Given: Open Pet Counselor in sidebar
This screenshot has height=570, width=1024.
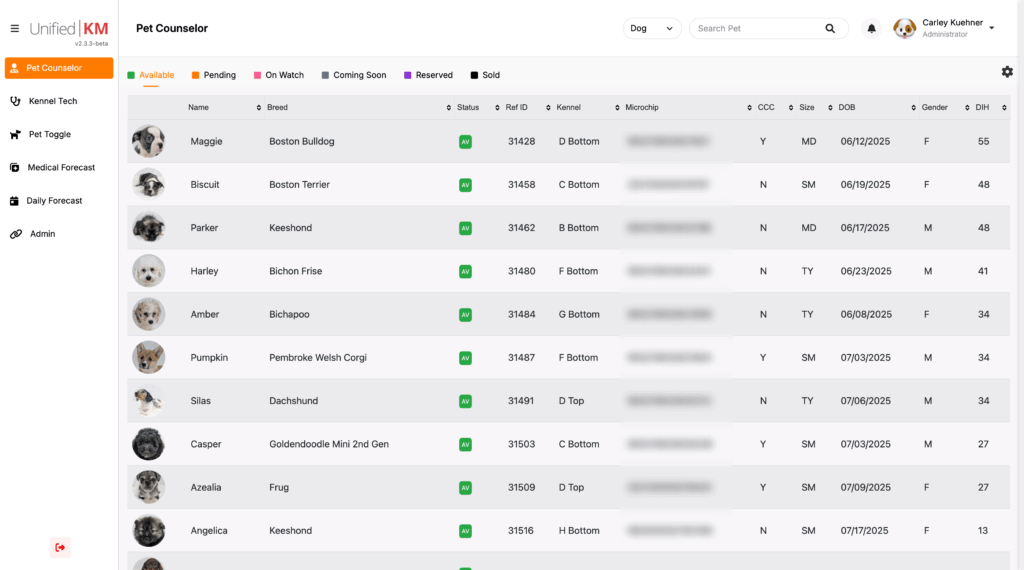Looking at the screenshot, I should click(x=59, y=68).
